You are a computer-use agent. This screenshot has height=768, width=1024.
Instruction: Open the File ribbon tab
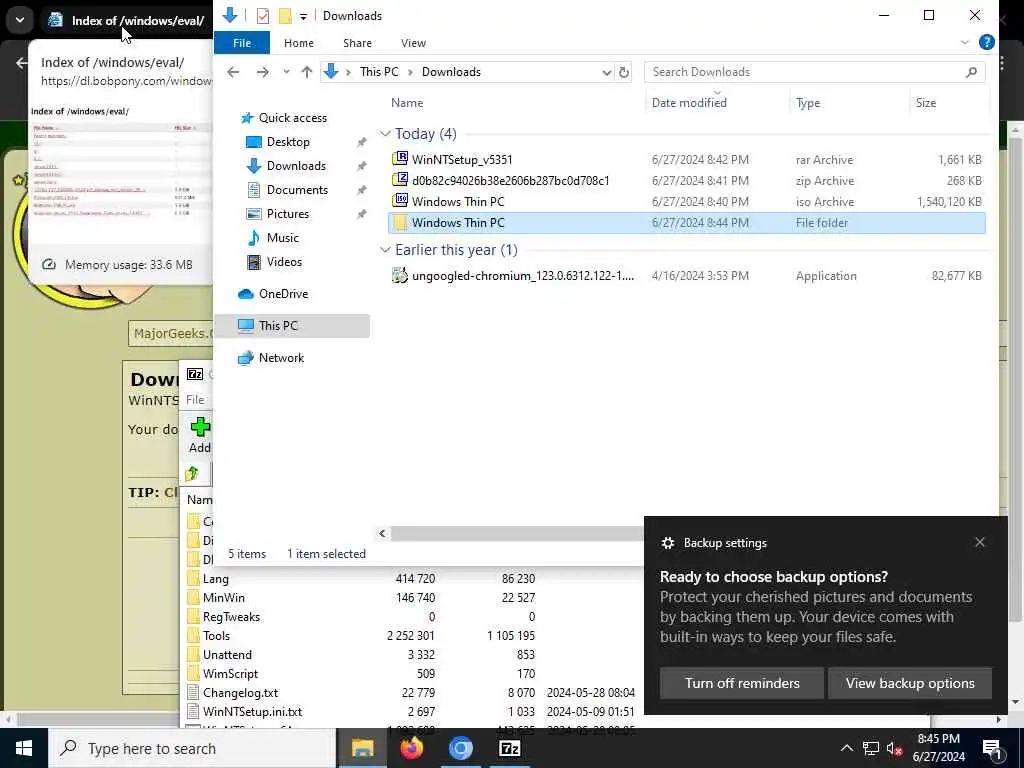(x=242, y=43)
